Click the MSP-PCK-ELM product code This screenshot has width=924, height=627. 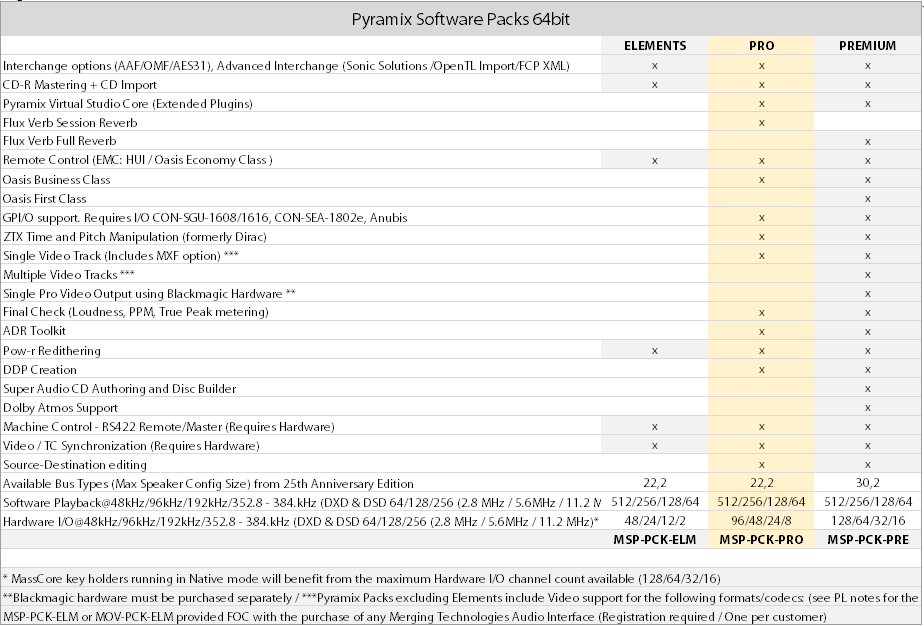654,540
